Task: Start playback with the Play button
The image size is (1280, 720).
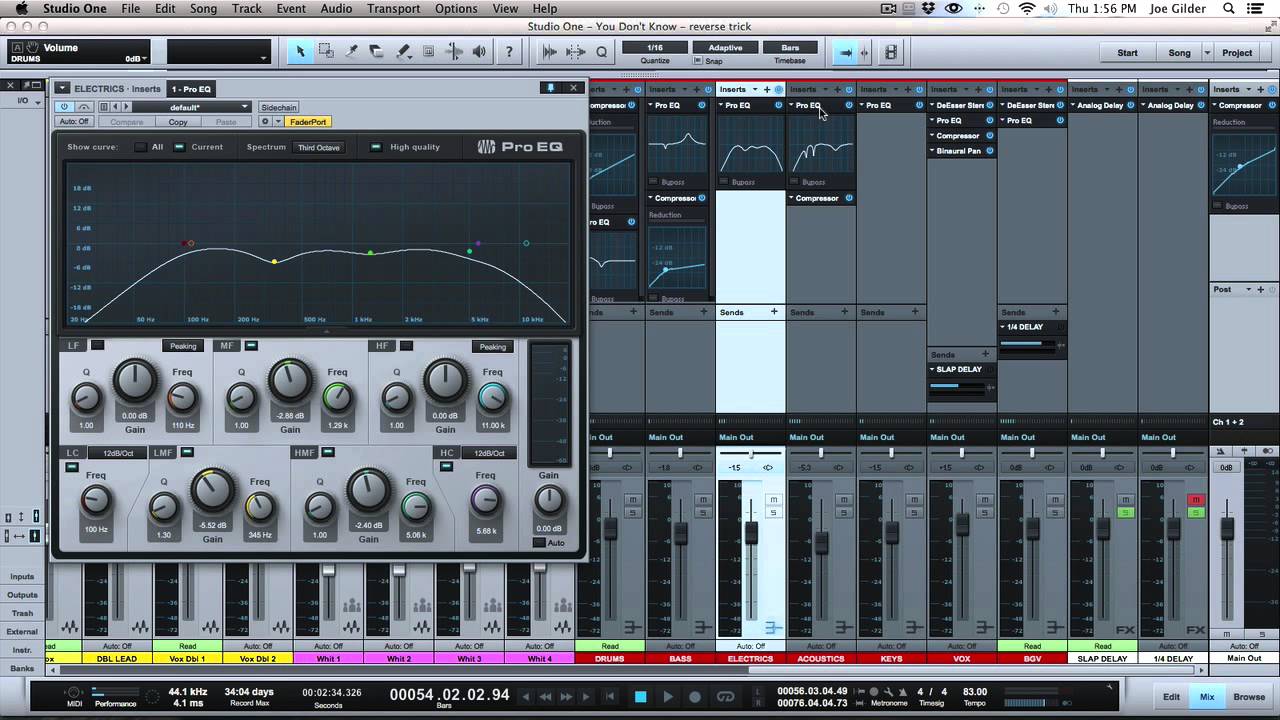Action: [x=668, y=696]
